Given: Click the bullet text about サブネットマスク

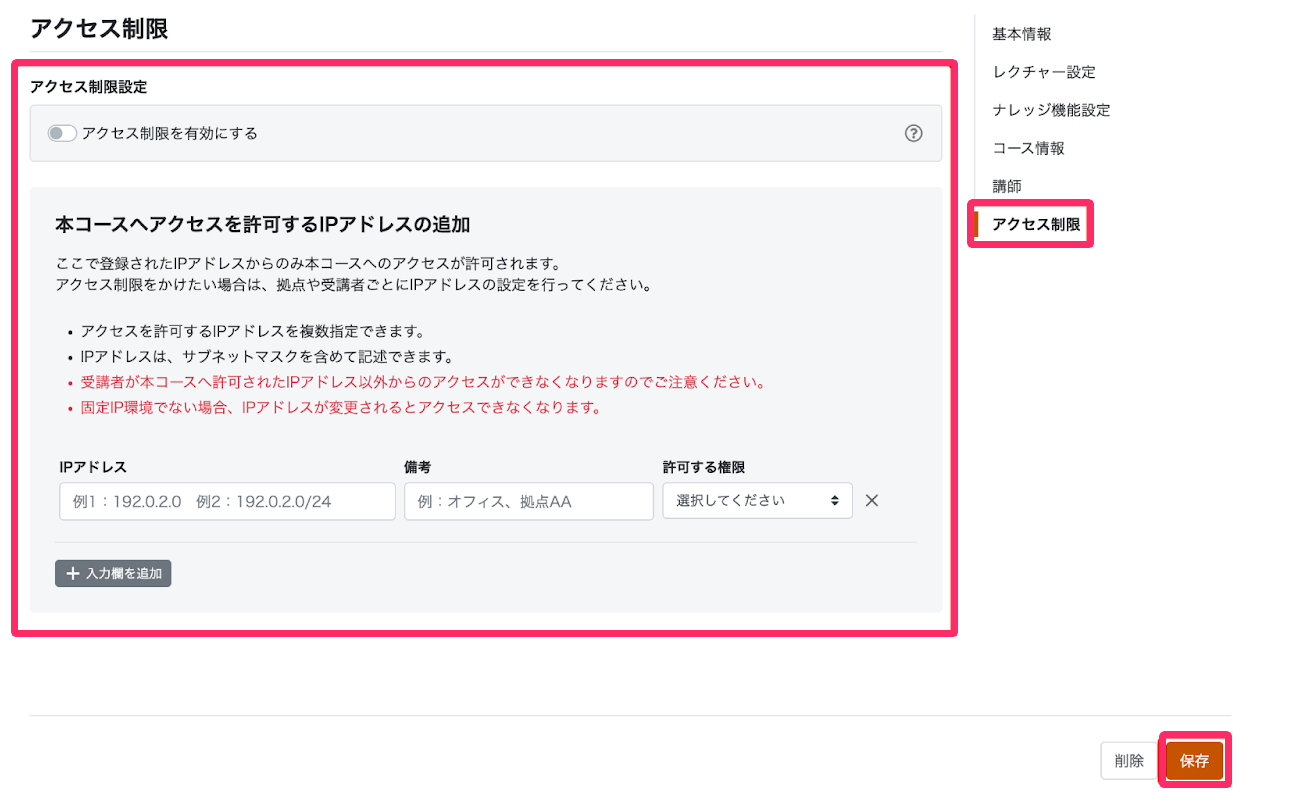Looking at the screenshot, I should (x=267, y=356).
